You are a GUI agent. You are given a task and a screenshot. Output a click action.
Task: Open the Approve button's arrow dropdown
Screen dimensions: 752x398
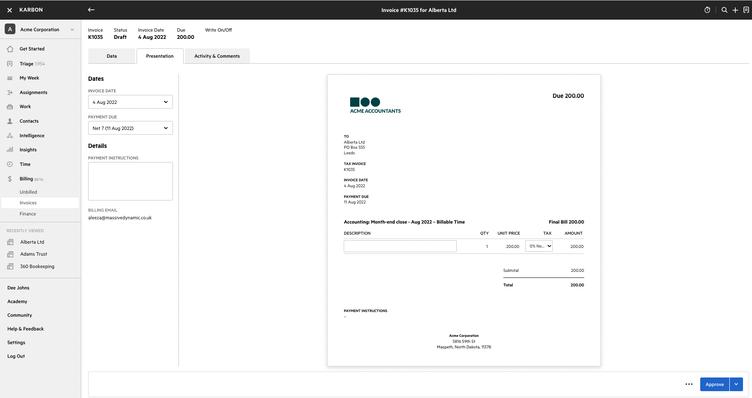pyautogui.click(x=736, y=384)
